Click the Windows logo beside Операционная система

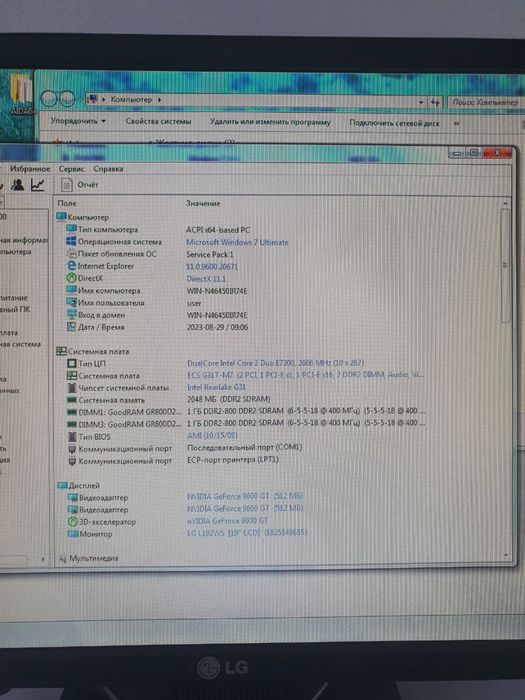[x=71, y=242]
